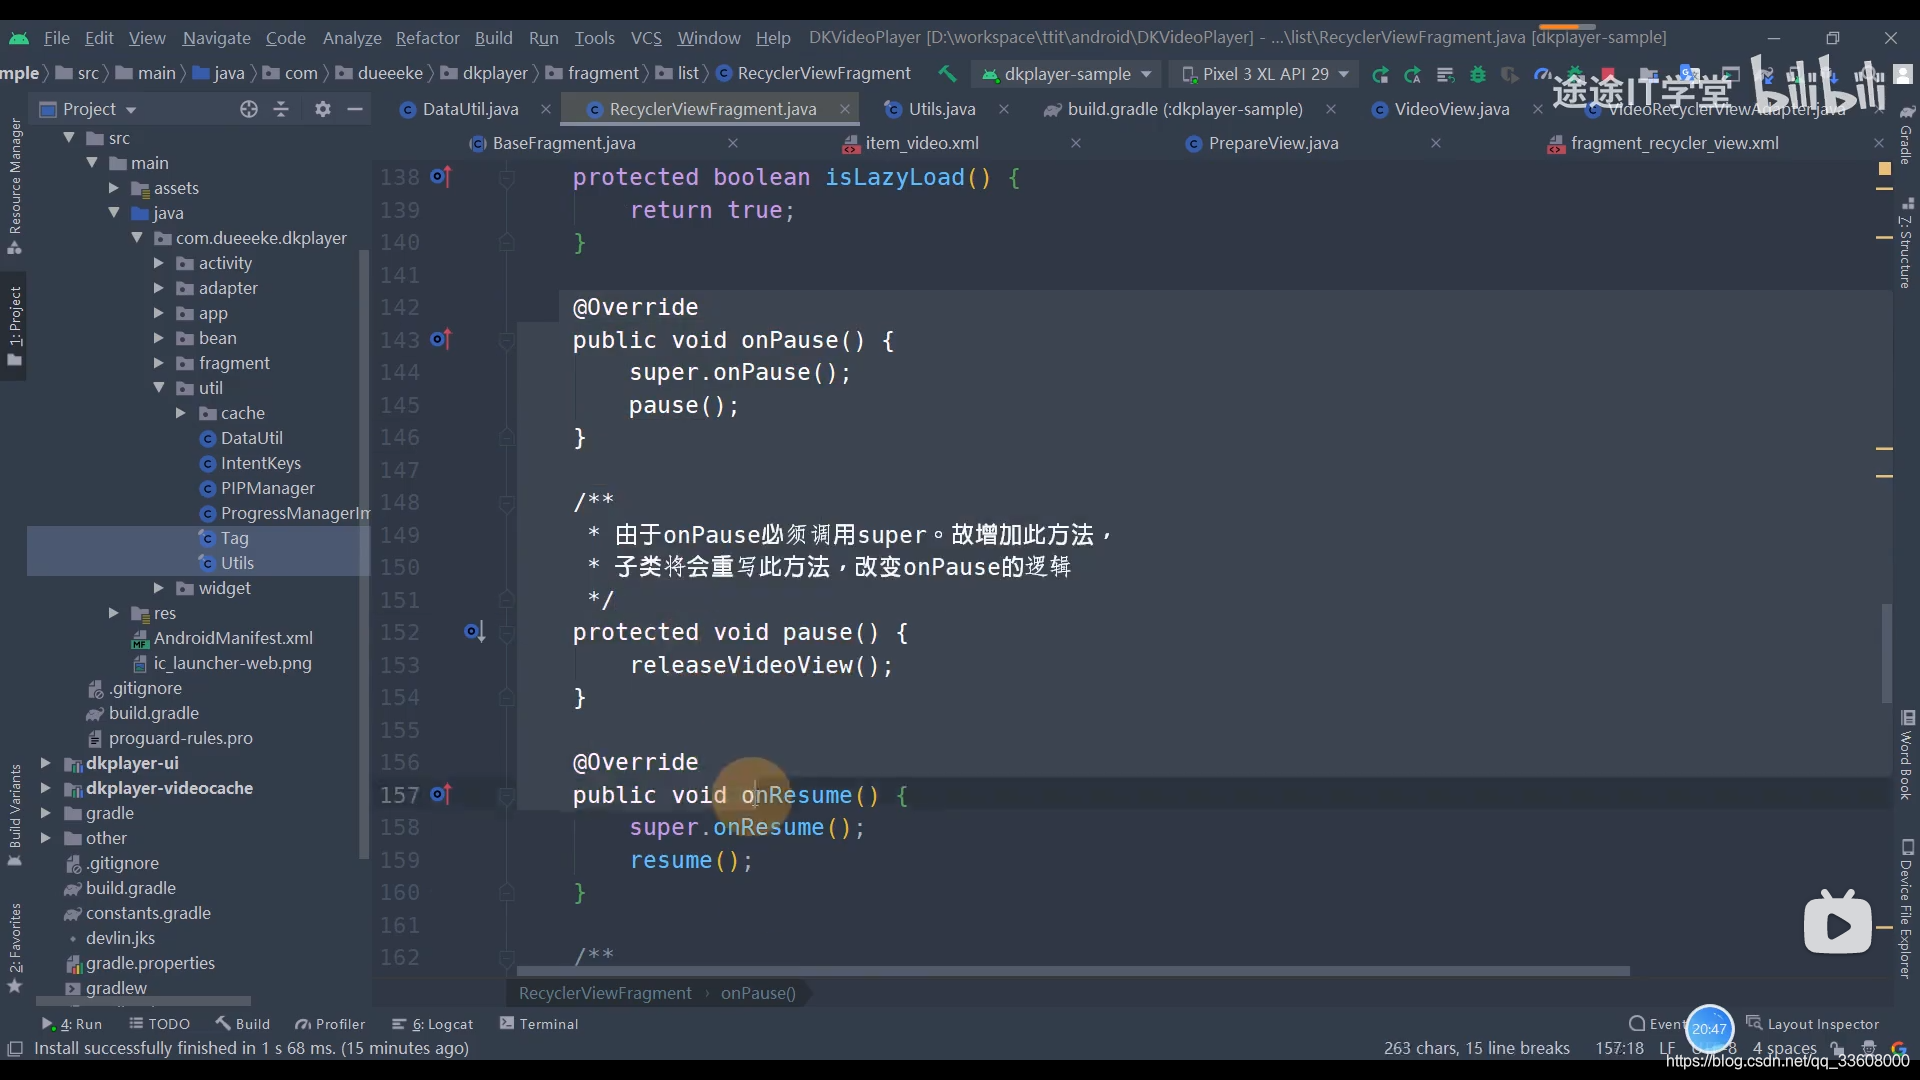Switch to fragment_recycler_view.xml tab
The image size is (1920, 1080).
(x=1674, y=143)
